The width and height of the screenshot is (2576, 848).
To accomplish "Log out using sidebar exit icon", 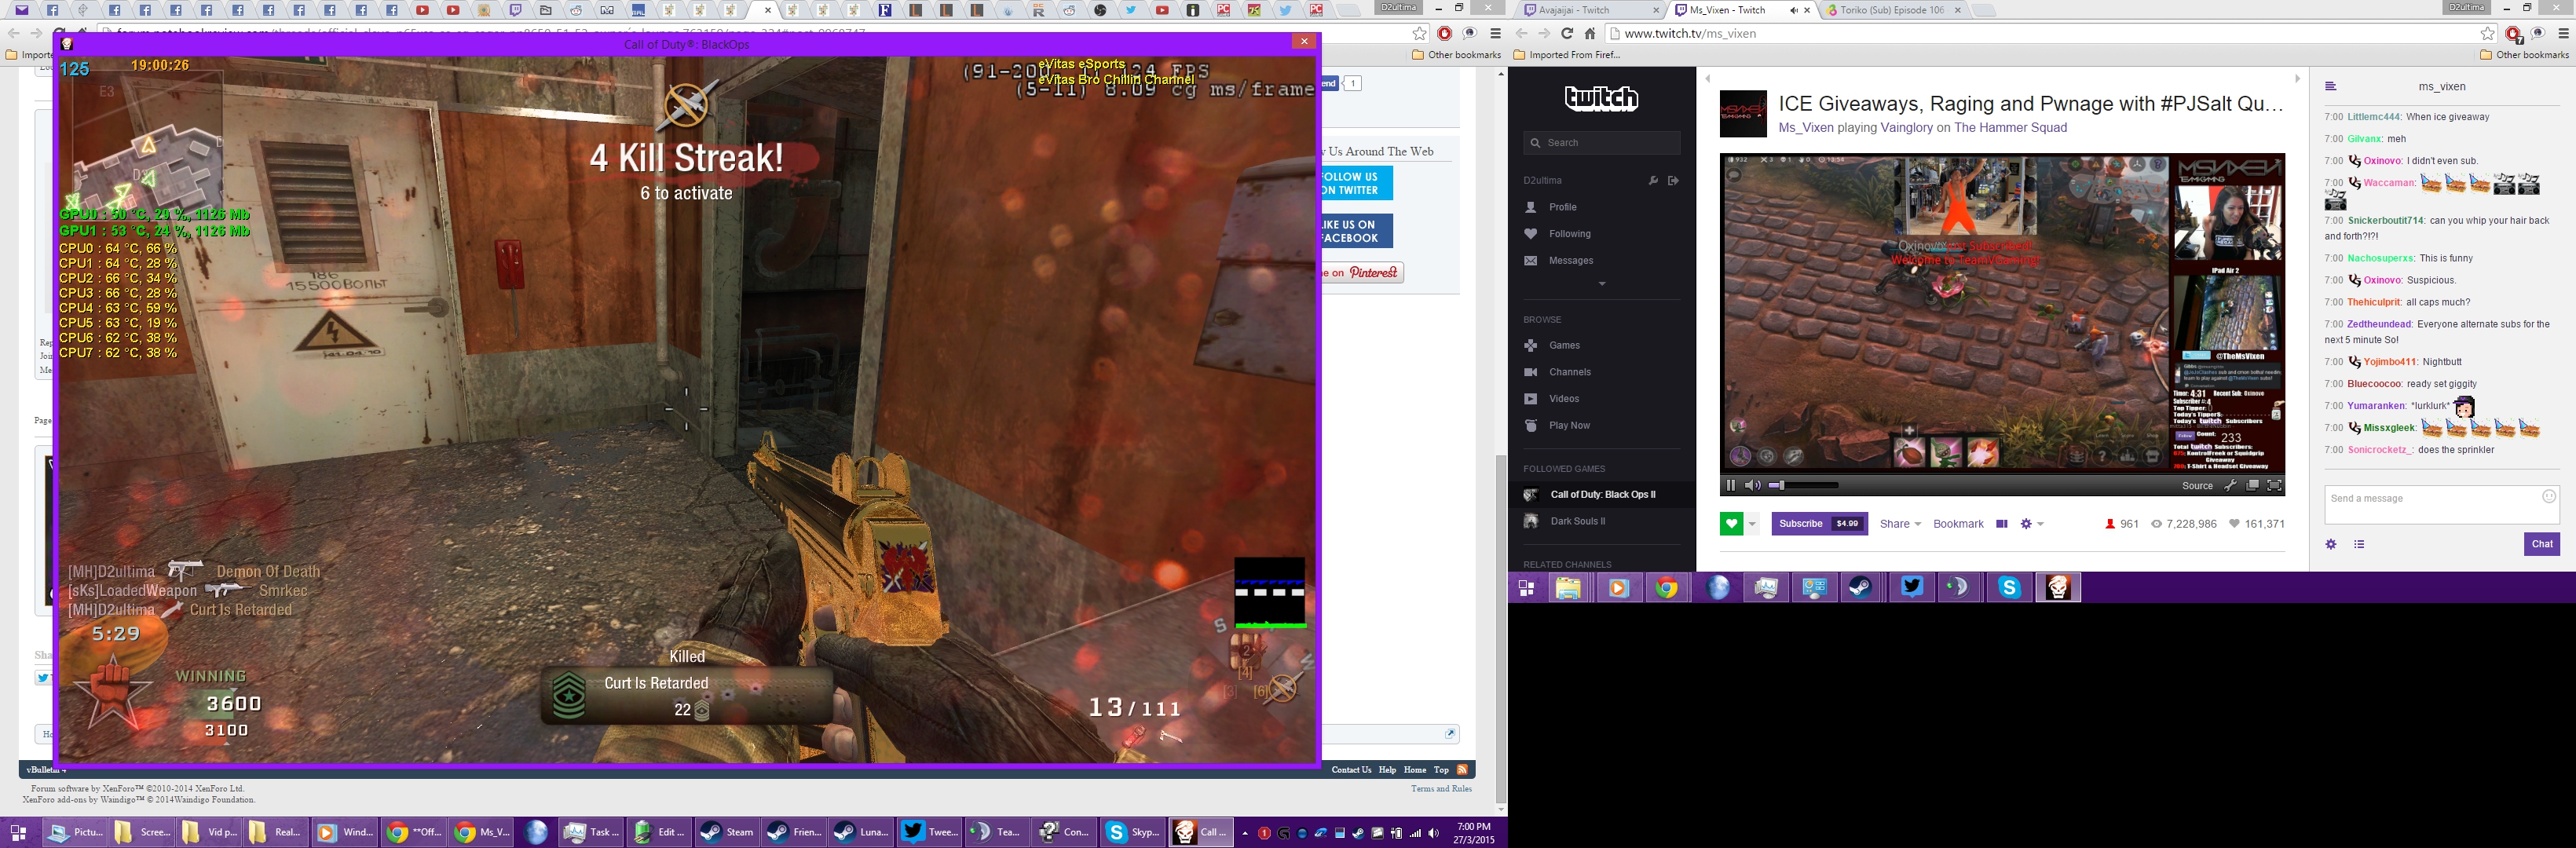I will point(1673,181).
